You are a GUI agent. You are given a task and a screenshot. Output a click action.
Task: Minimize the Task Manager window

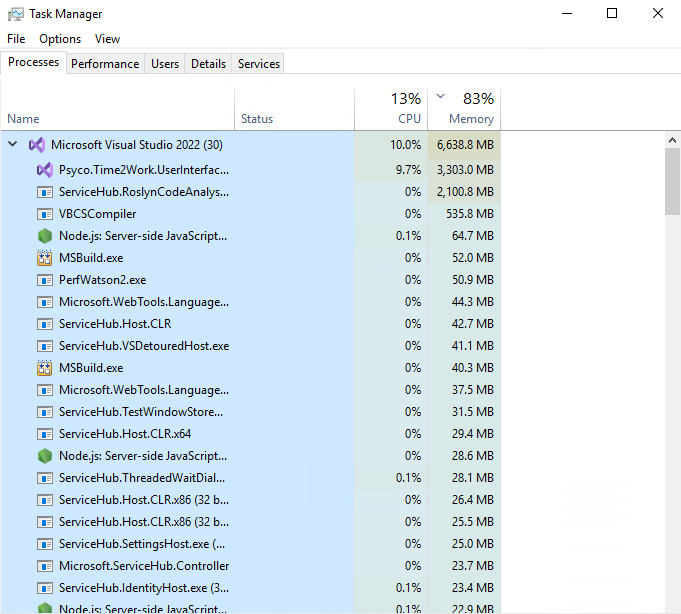point(567,13)
